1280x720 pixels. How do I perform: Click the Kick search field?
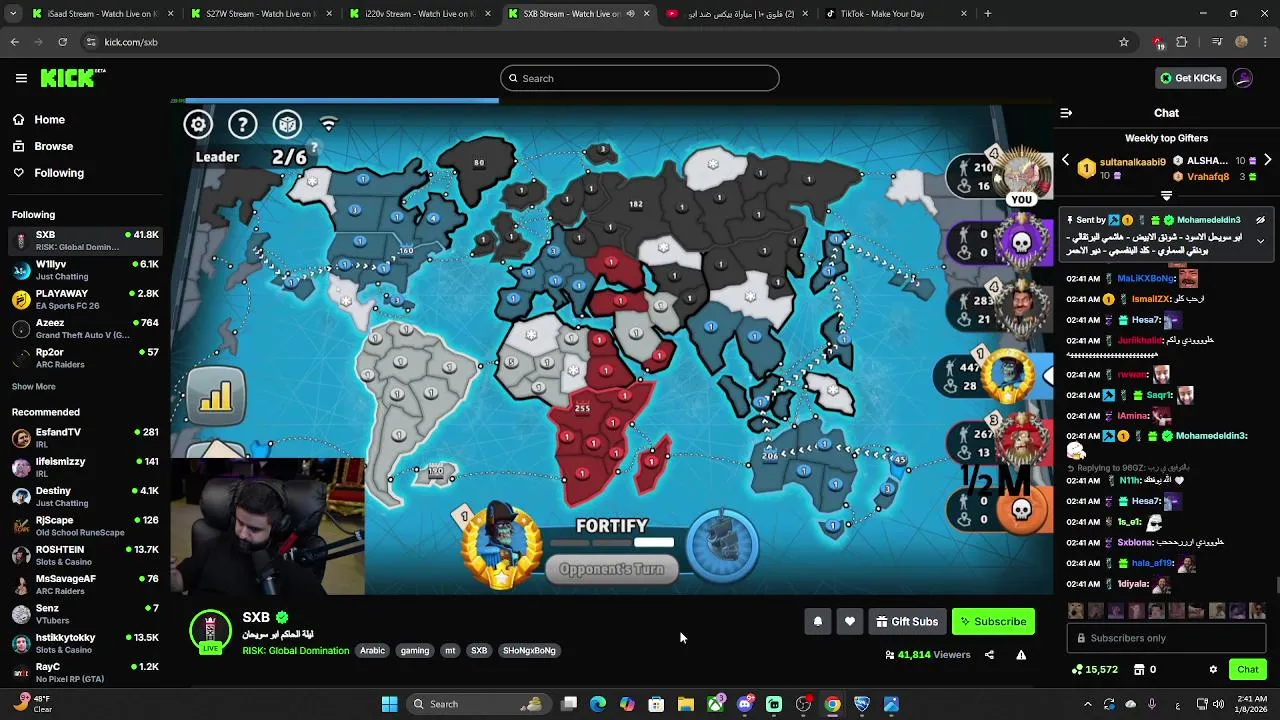tap(640, 78)
